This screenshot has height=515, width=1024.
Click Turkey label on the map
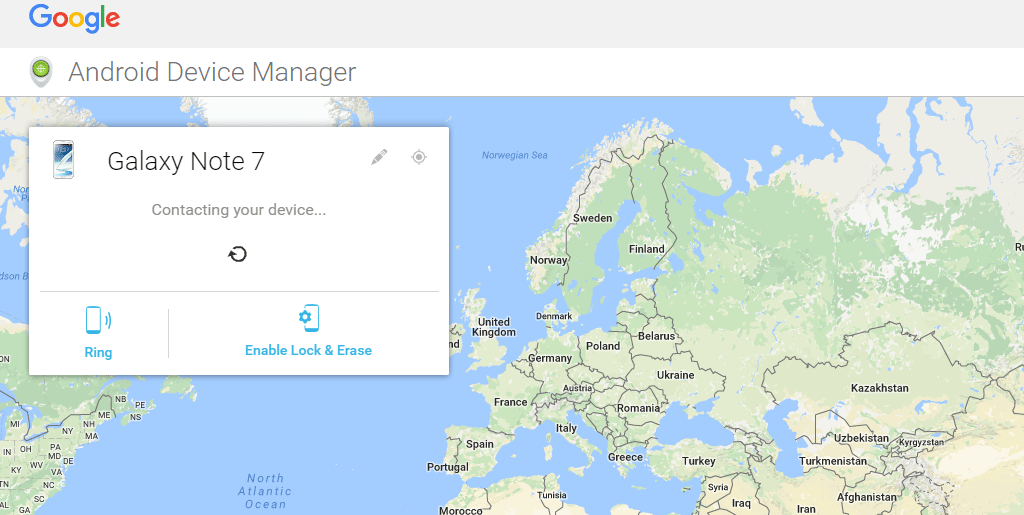click(x=699, y=461)
